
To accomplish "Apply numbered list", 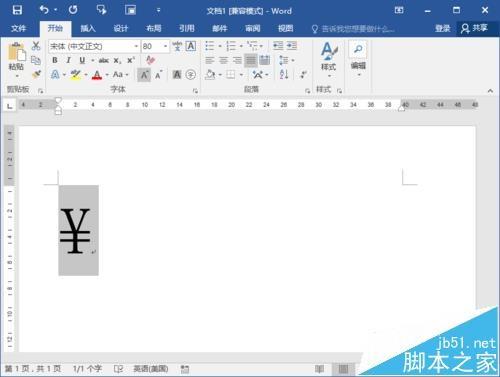I will click(x=231, y=46).
